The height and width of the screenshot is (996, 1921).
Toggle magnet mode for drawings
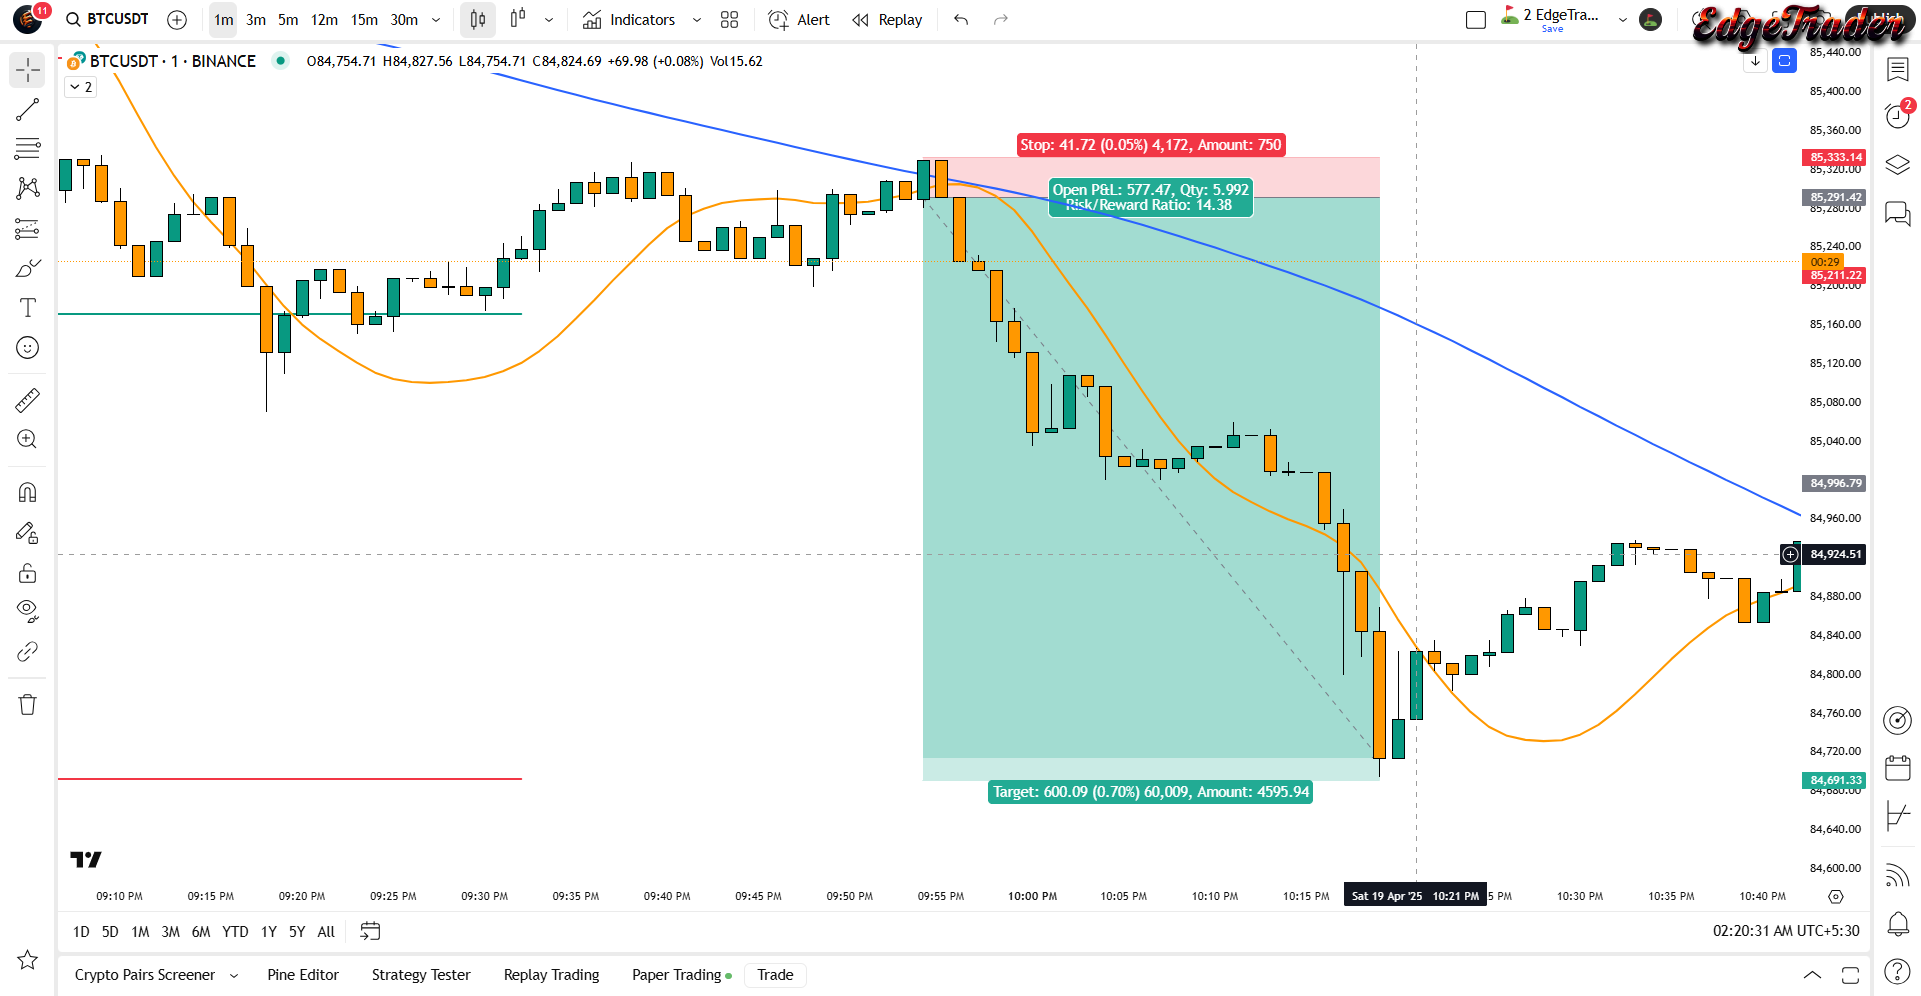click(27, 493)
